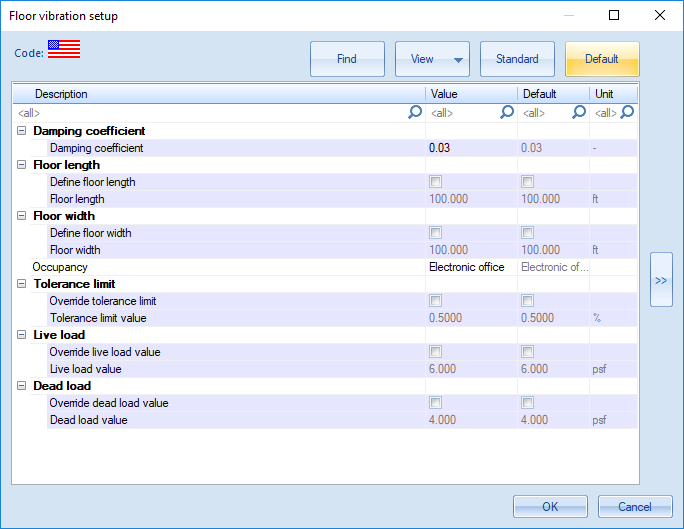Click the Description filter search icon
Screen dimensions: 684x529
tap(415, 113)
